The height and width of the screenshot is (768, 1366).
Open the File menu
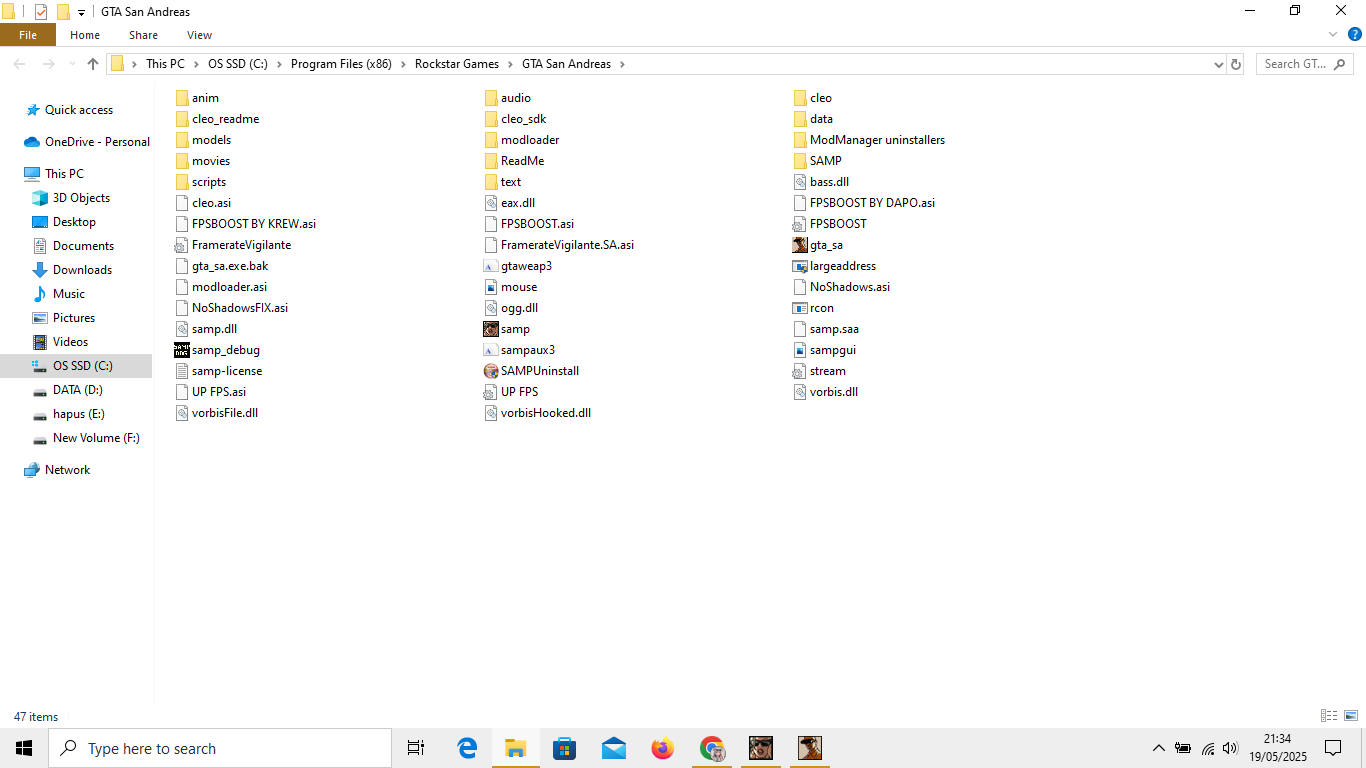28,35
